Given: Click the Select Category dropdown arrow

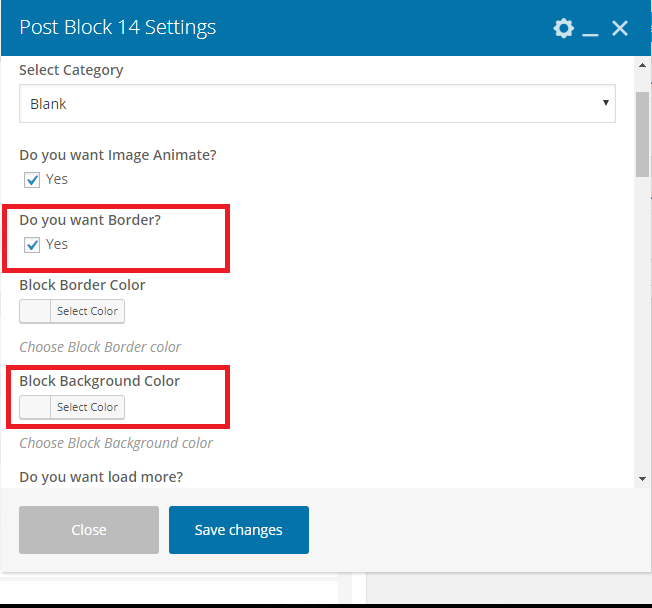Looking at the screenshot, I should tap(605, 104).
